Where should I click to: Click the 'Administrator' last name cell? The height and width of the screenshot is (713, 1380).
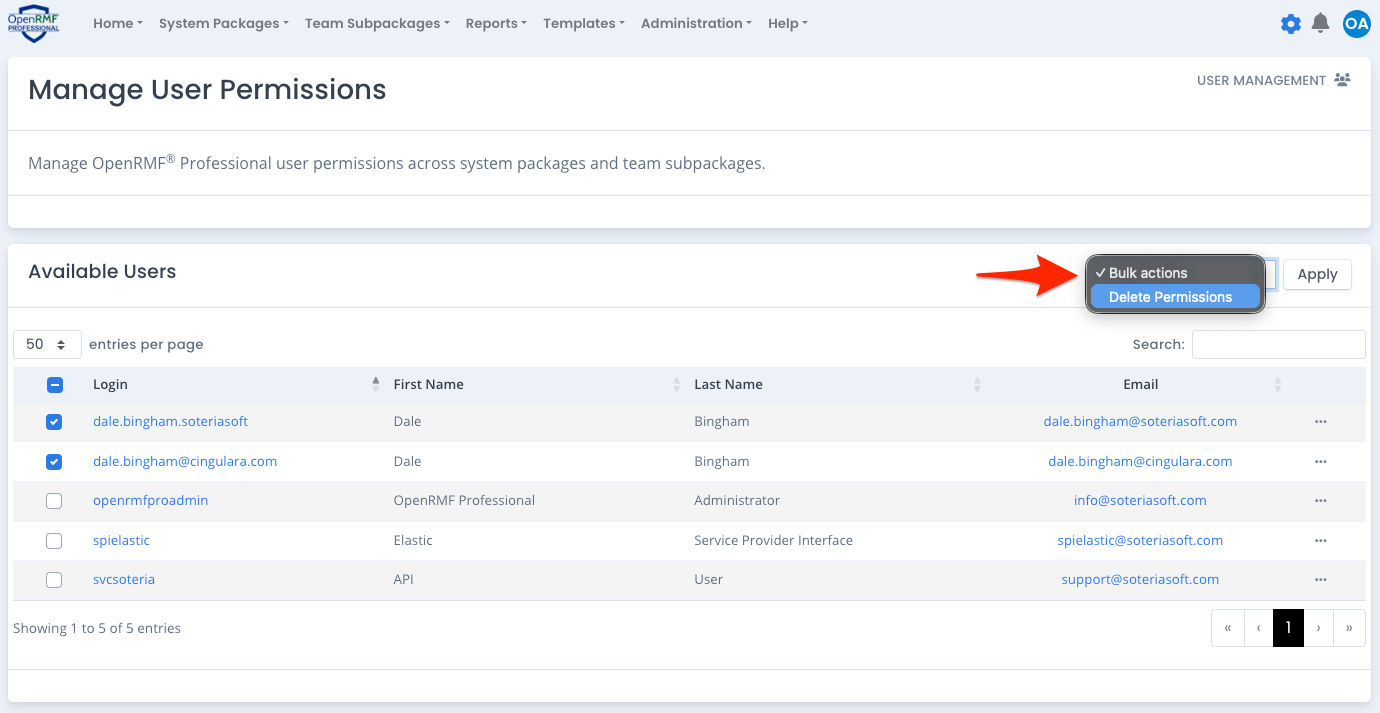tap(737, 501)
